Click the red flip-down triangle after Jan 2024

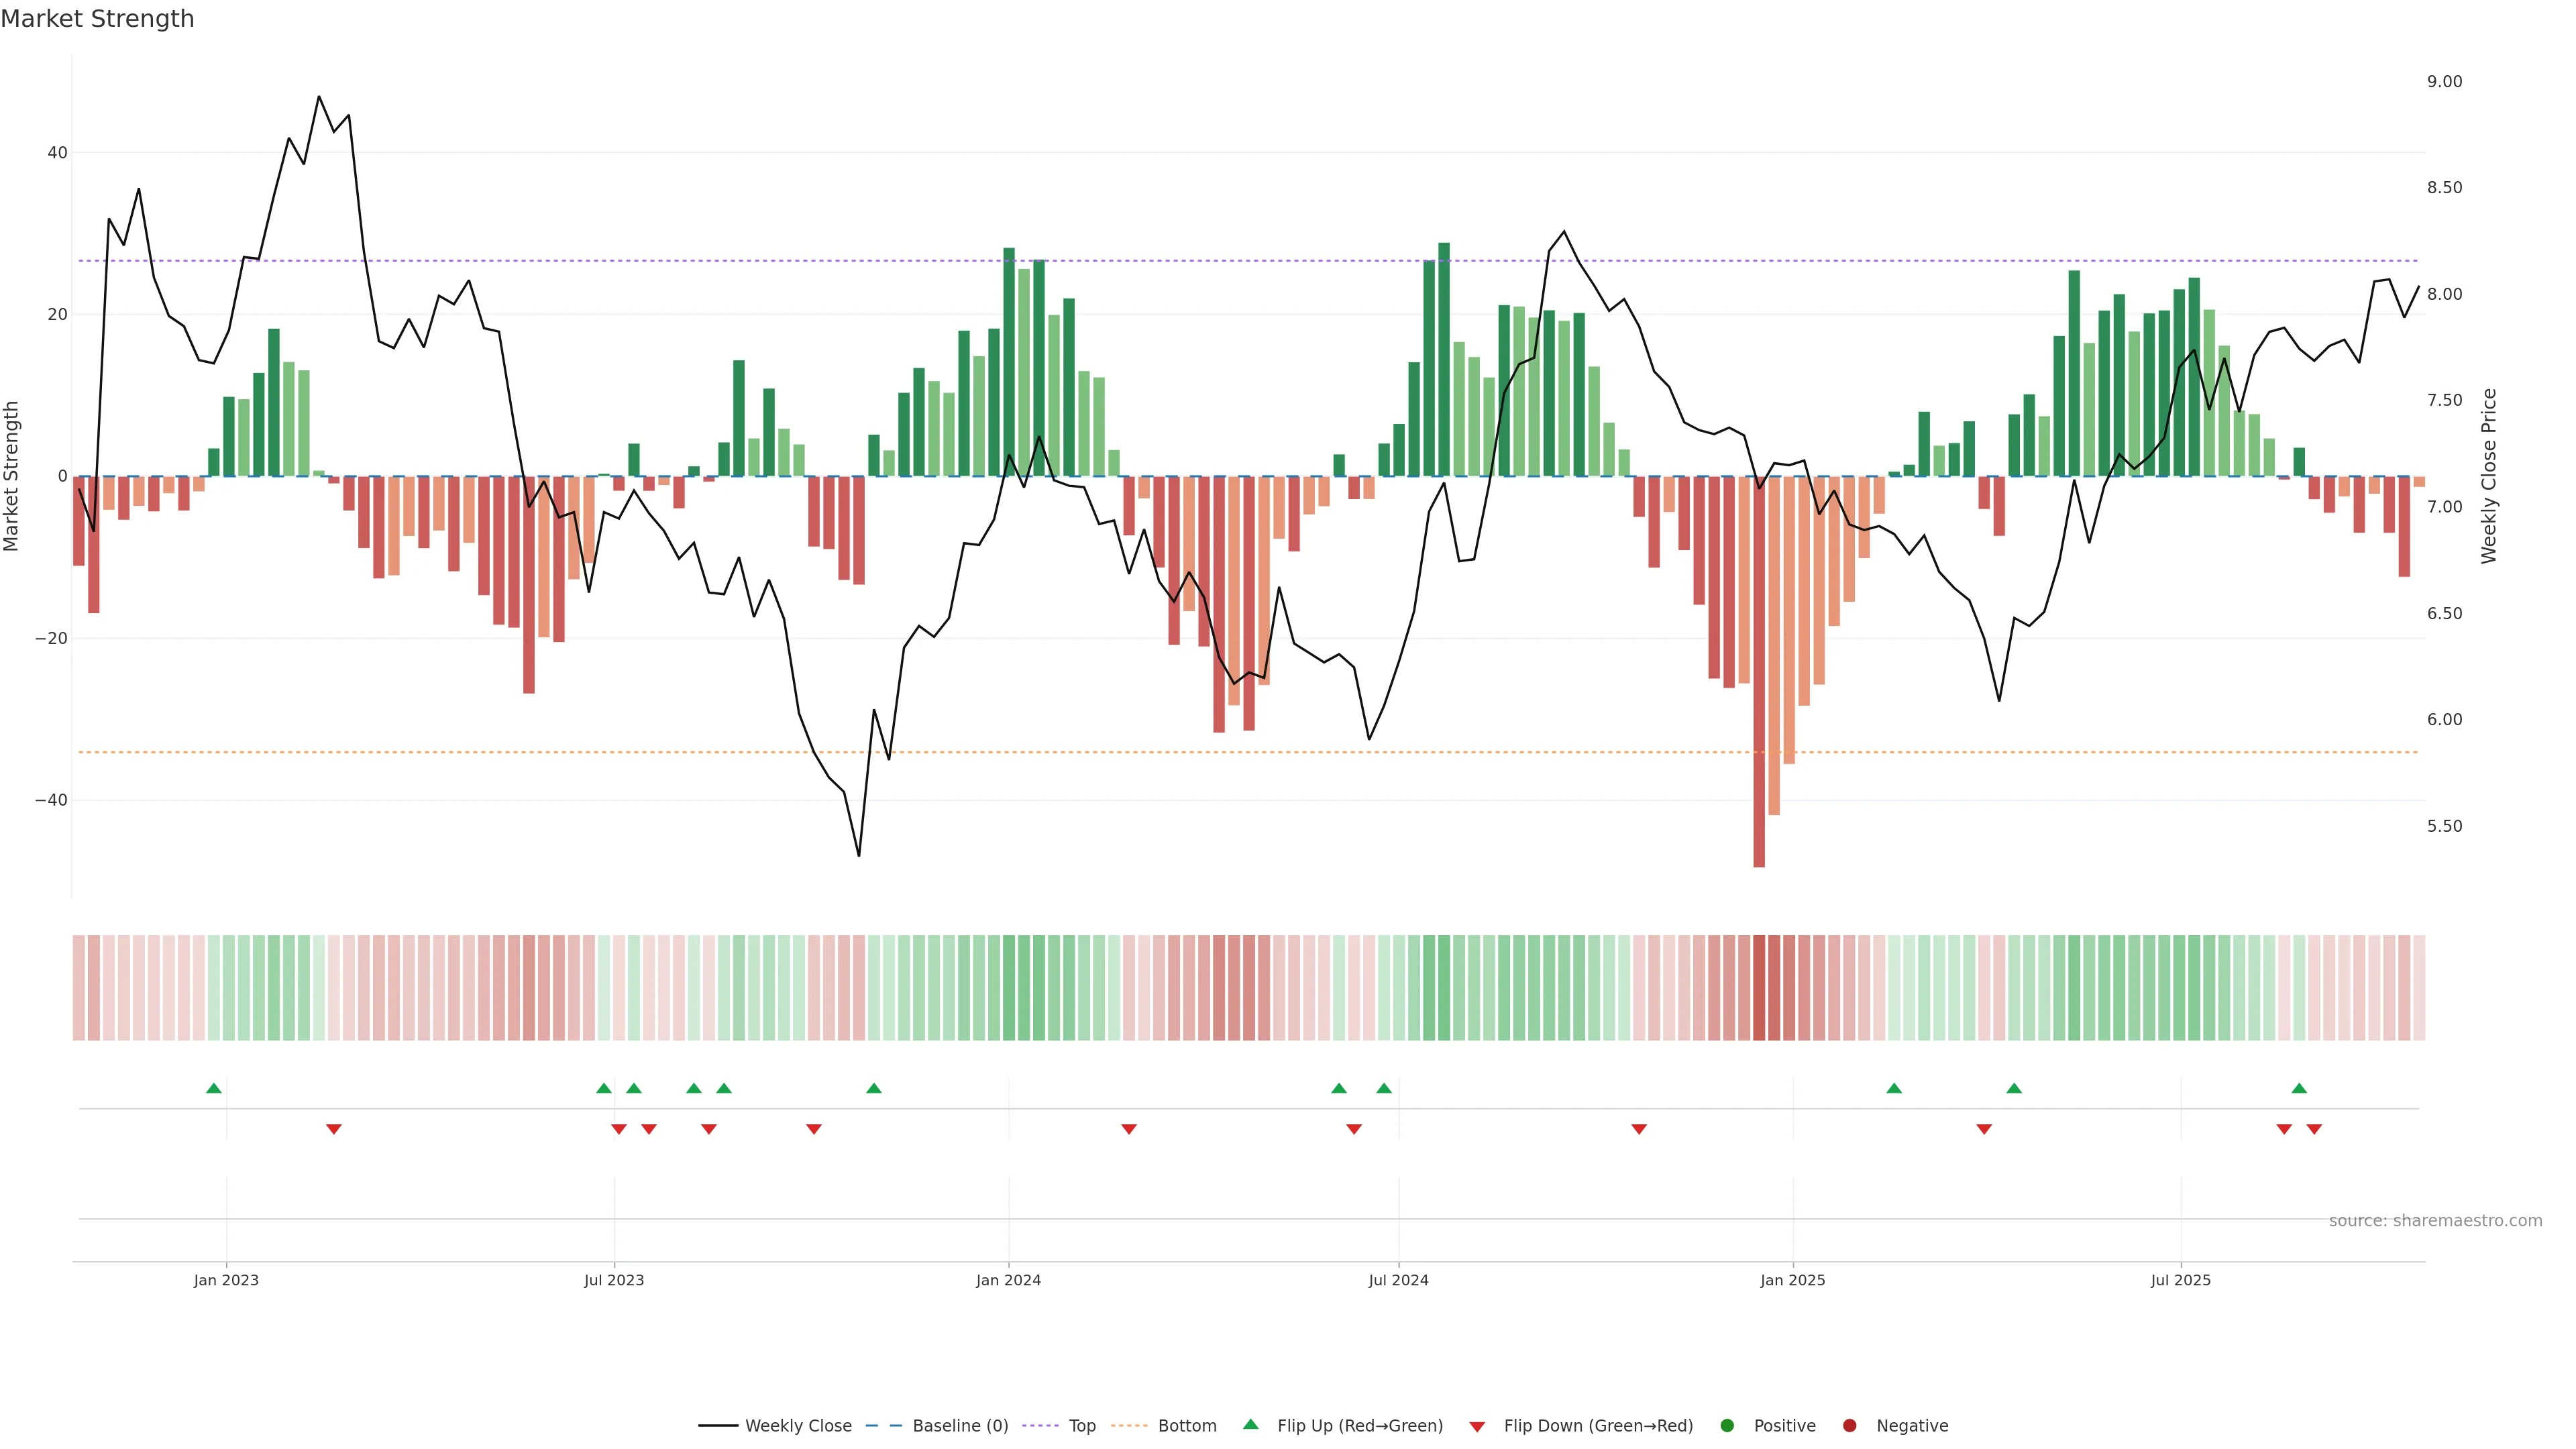click(1129, 1129)
